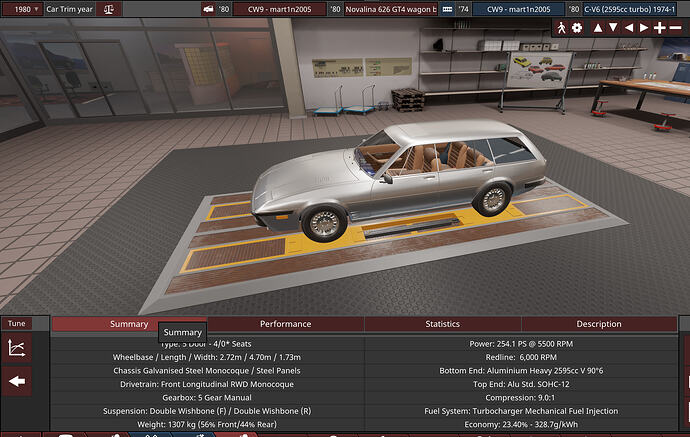The height and width of the screenshot is (437, 690).
Task: Click the back arrow button
Action: [x=17, y=381]
